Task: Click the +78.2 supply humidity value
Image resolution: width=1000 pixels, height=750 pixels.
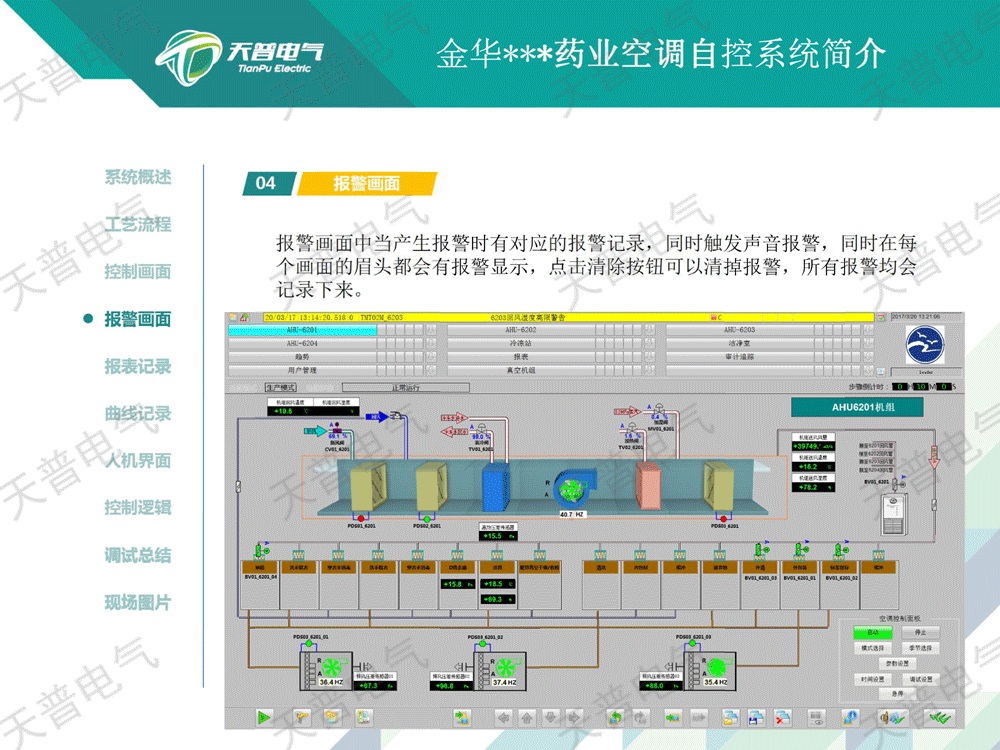Action: pyautogui.click(x=813, y=487)
